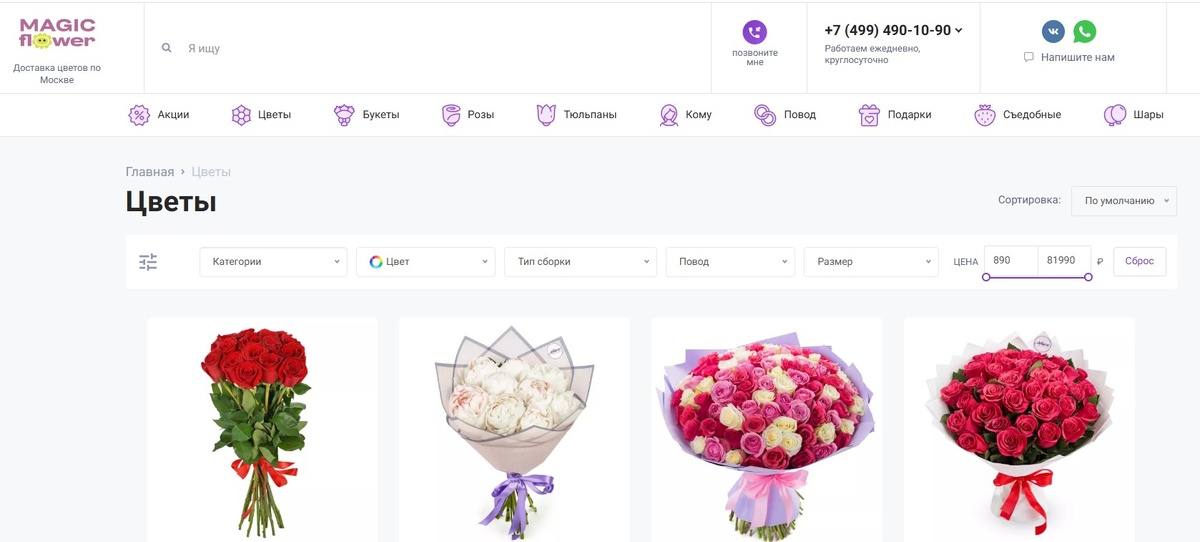Open the Цвет filter dropdown
Image resolution: width=1200 pixels, height=542 pixels.
pos(426,262)
